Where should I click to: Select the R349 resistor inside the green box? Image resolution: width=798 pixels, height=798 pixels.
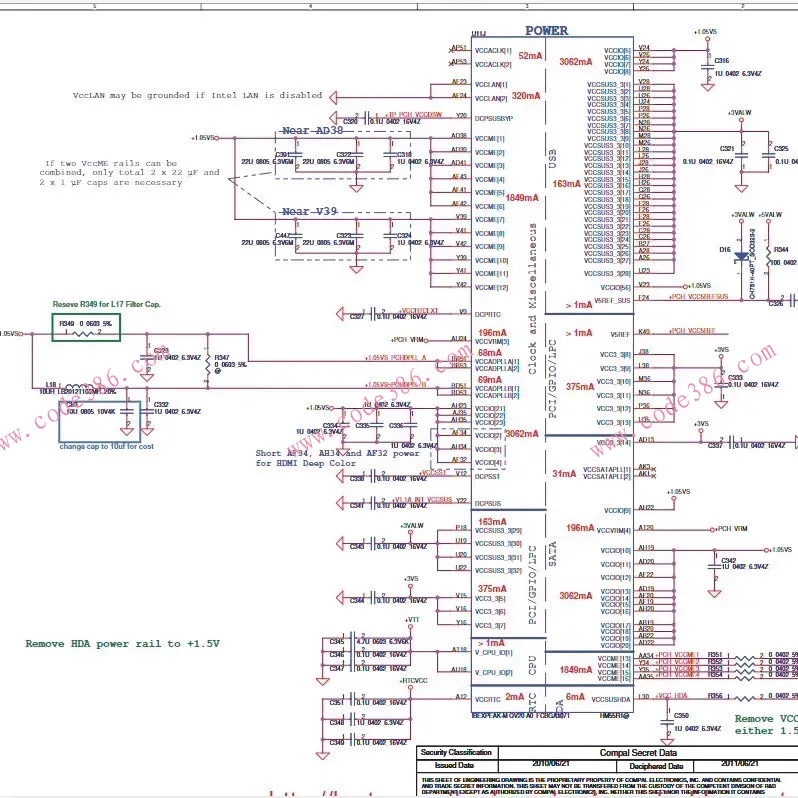(x=82, y=333)
